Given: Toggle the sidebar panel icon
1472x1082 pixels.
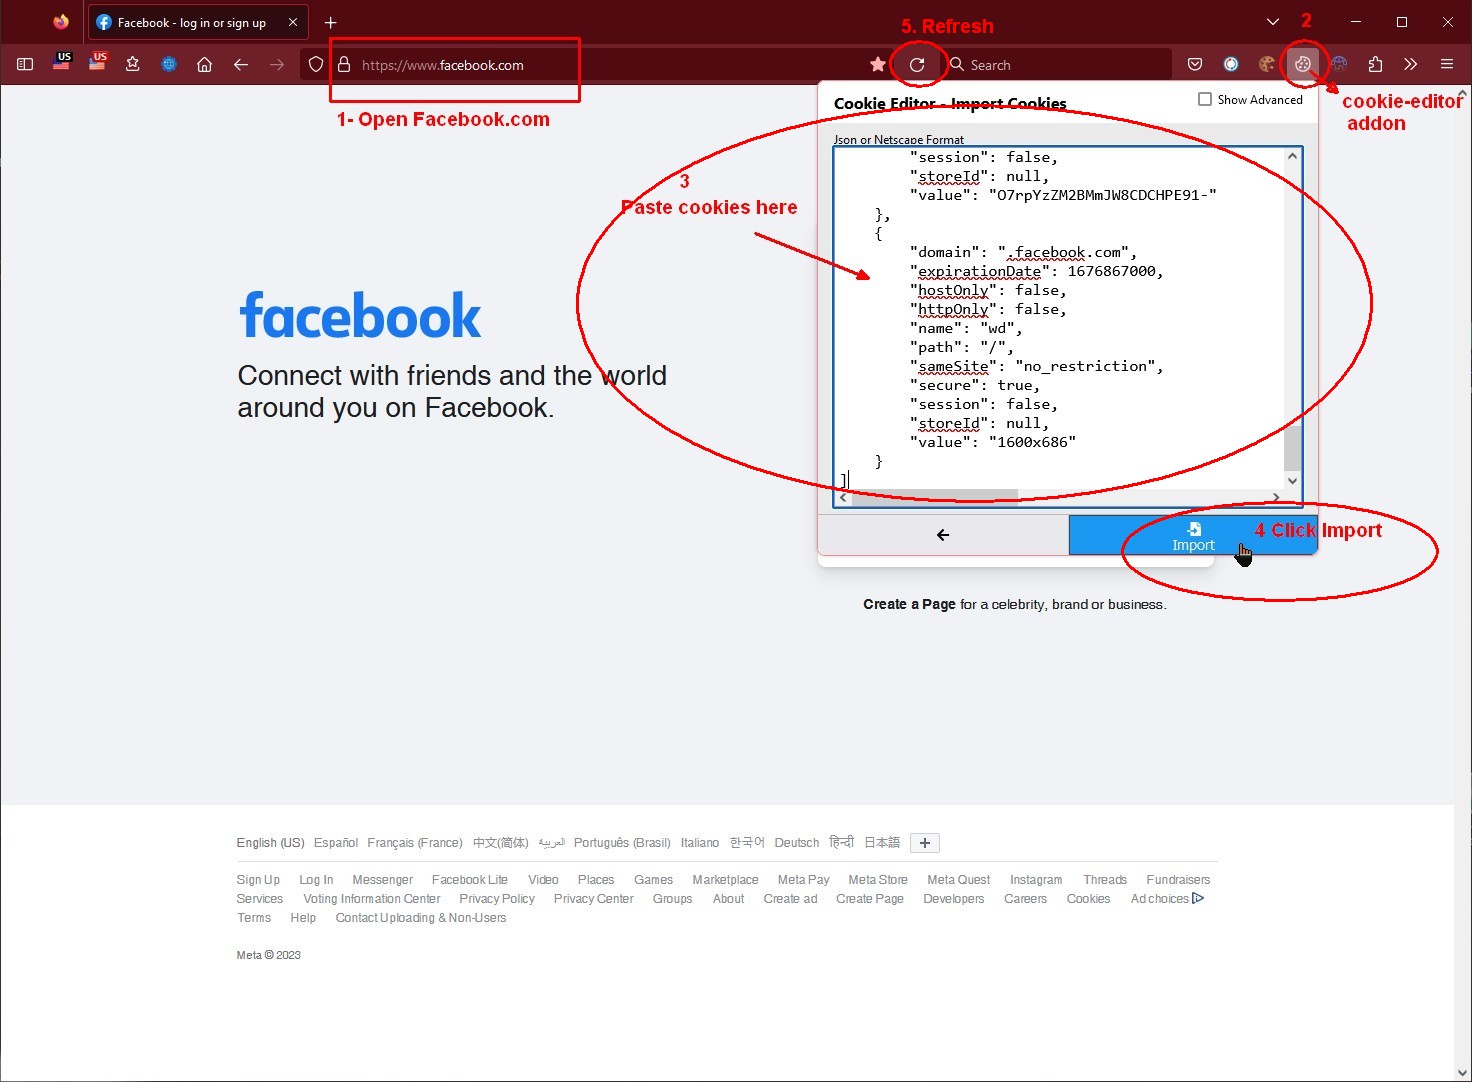Looking at the screenshot, I should [x=25, y=65].
